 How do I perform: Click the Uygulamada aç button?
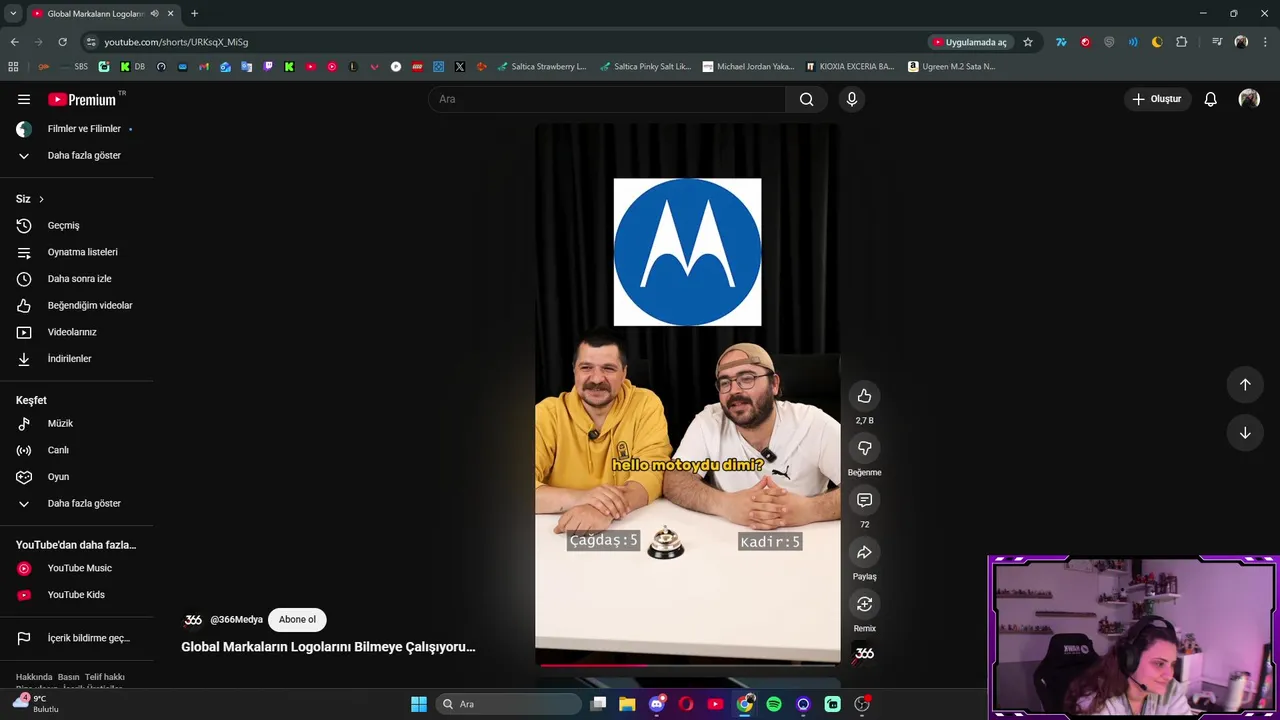coord(971,42)
